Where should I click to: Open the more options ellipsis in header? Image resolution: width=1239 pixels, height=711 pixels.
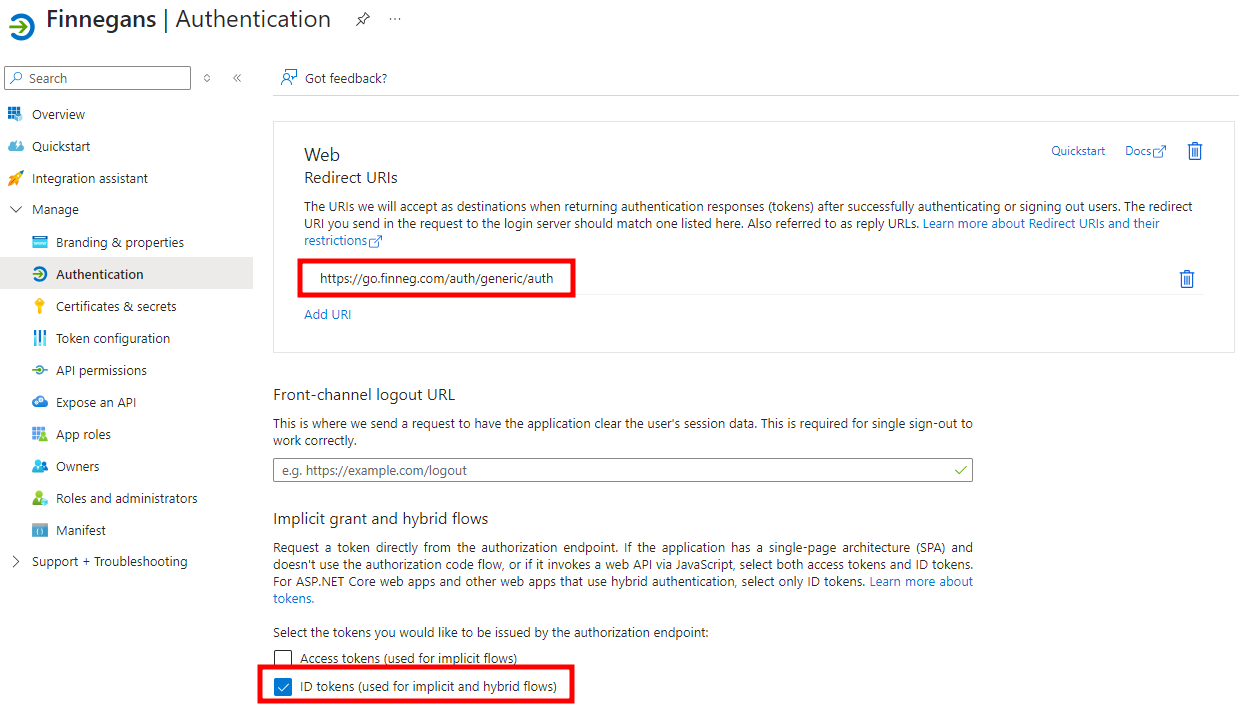coord(395,19)
